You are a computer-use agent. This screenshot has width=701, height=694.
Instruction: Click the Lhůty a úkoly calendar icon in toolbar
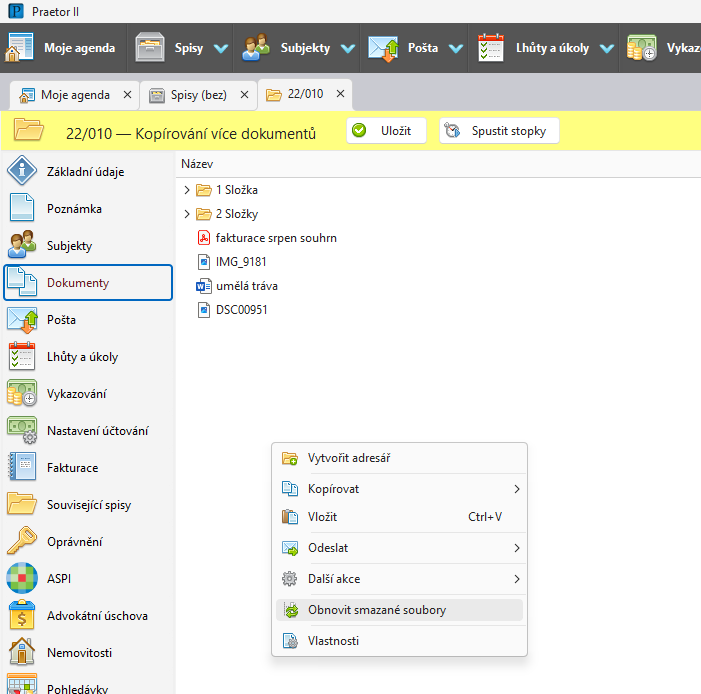coord(491,47)
